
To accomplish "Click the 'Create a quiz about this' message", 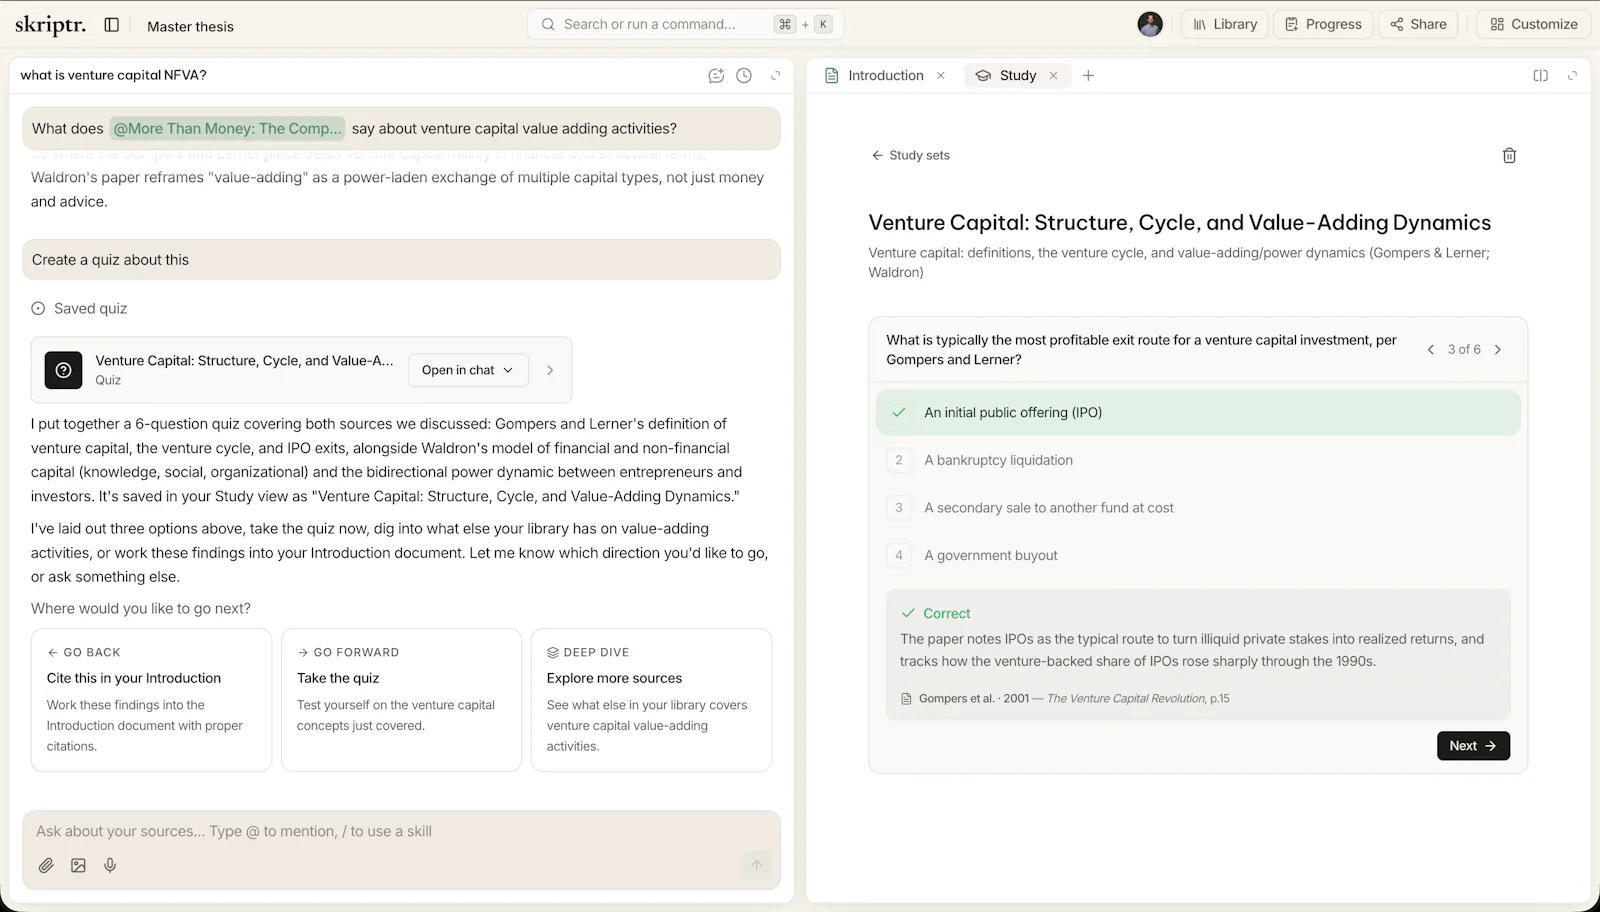I will (401, 259).
